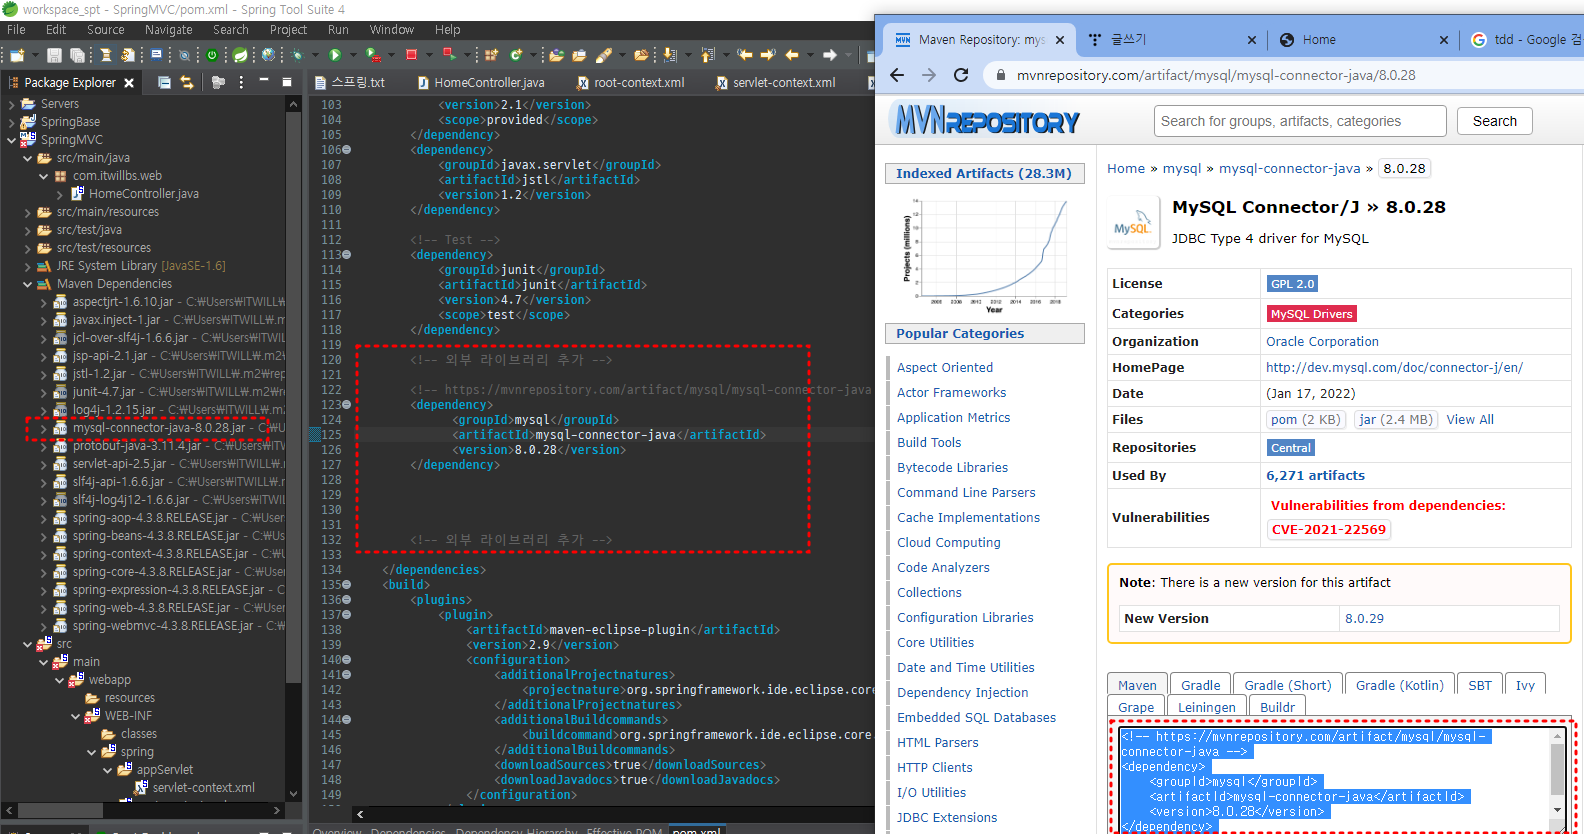This screenshot has height=834, width=1584.
Task: Switch to root-context.xml editor tab
Action: pyautogui.click(x=631, y=83)
